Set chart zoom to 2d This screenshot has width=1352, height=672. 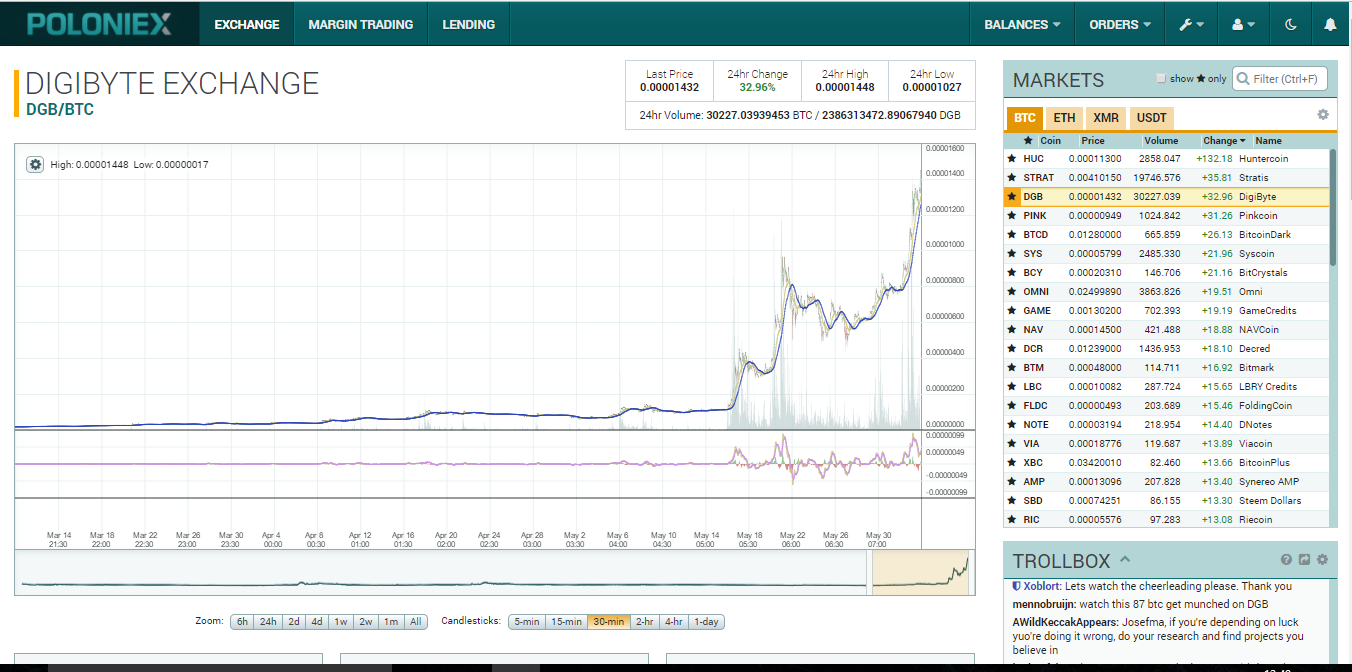point(294,622)
